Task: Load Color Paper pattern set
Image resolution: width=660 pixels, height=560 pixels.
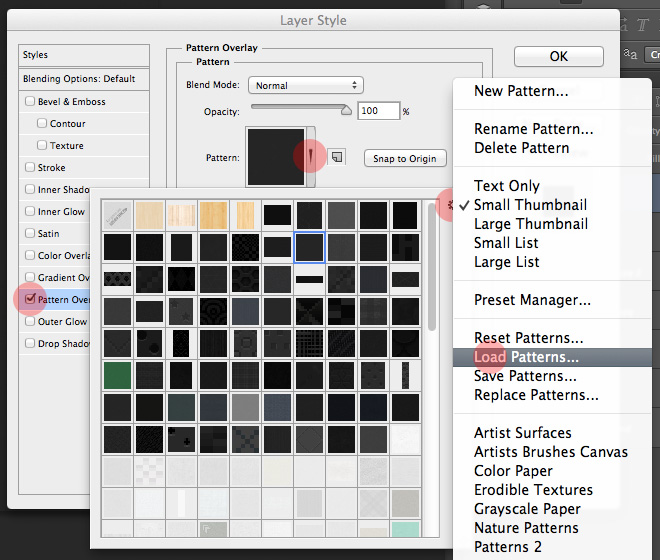Action: point(513,471)
